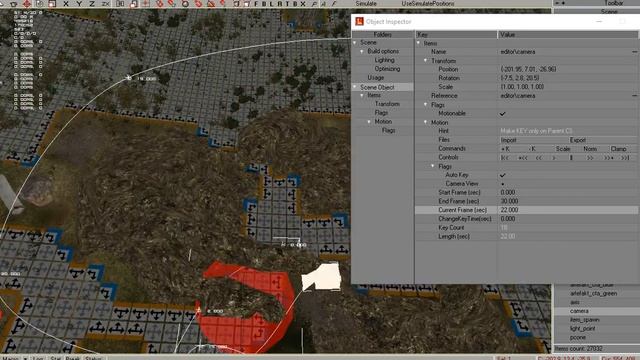Screen dimensions: 640x360
Task: Toggle the Motionable flag checkbox
Action: tap(502, 113)
